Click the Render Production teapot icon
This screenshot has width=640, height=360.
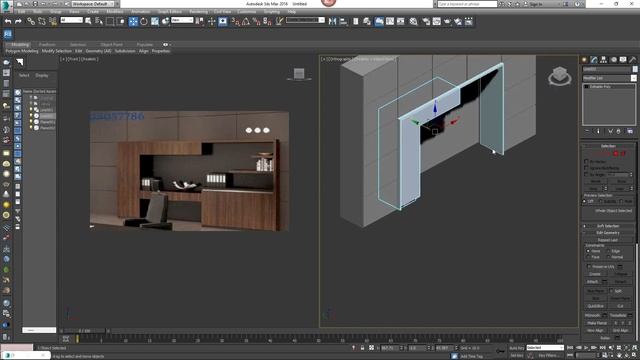447,21
